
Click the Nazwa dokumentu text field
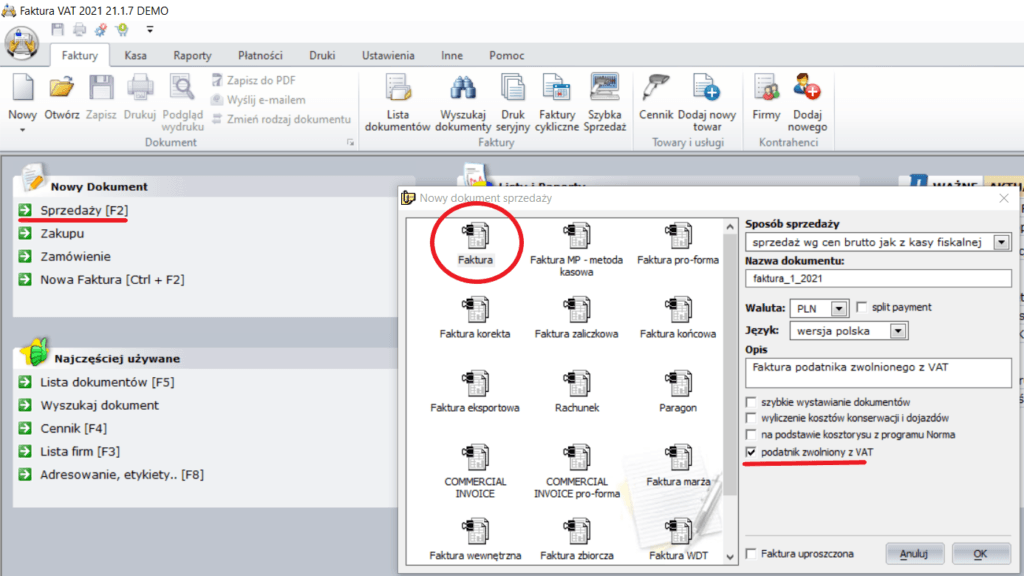point(878,278)
